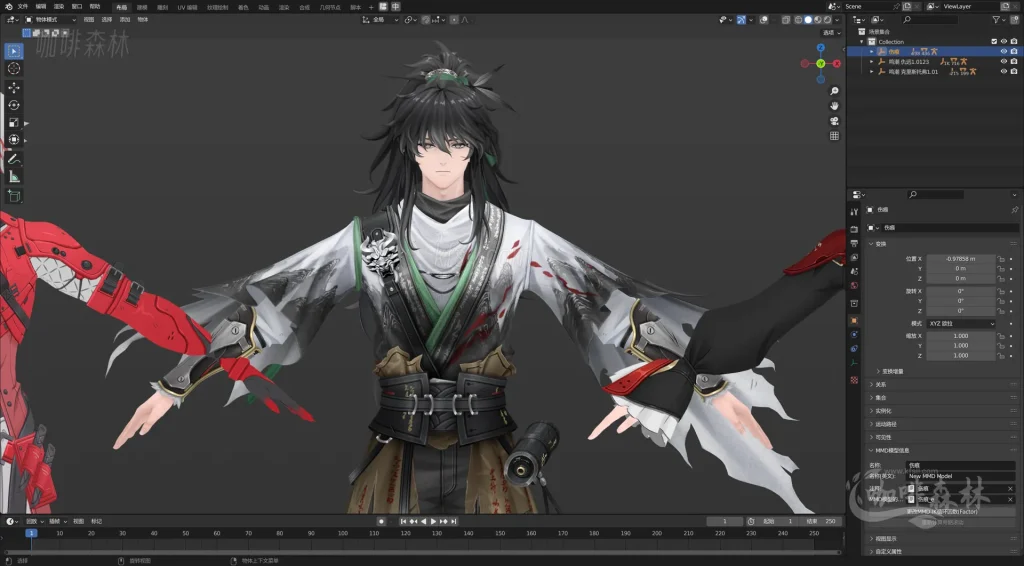Select the Annotate tool
This screenshot has width=1024, height=566.
(14, 159)
